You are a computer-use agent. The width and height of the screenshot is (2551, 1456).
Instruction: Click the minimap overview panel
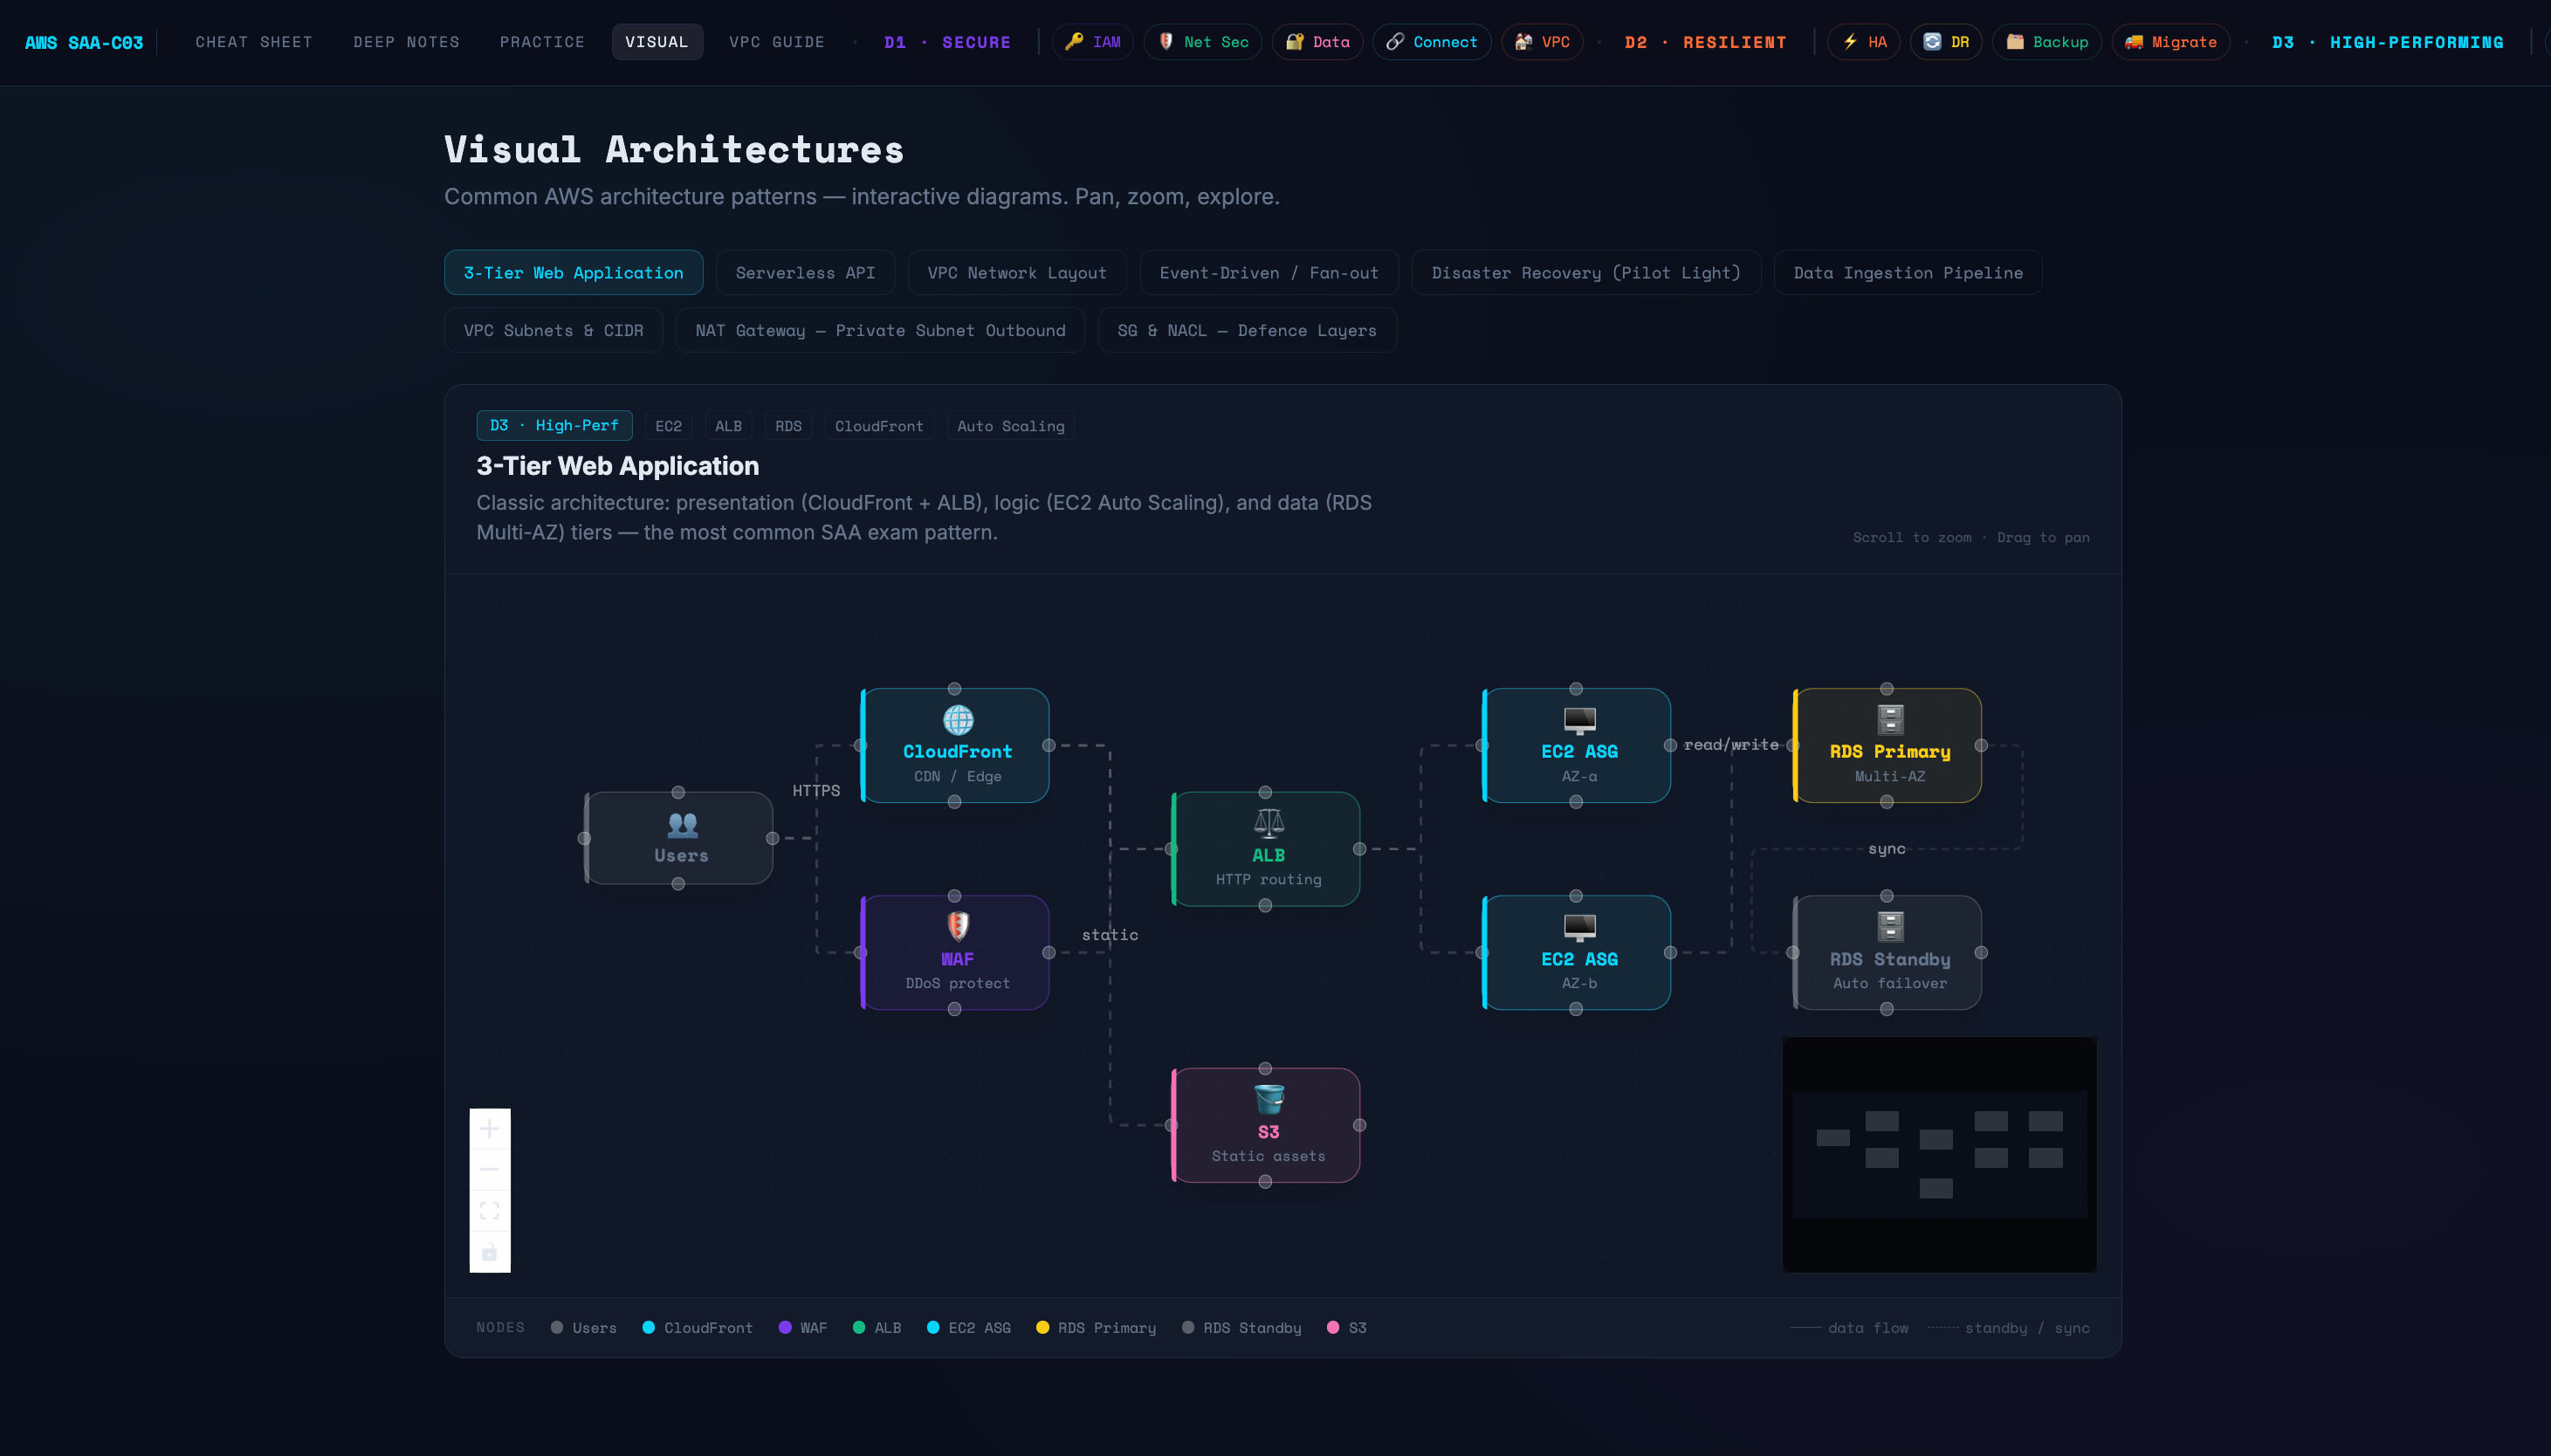[1939, 1155]
